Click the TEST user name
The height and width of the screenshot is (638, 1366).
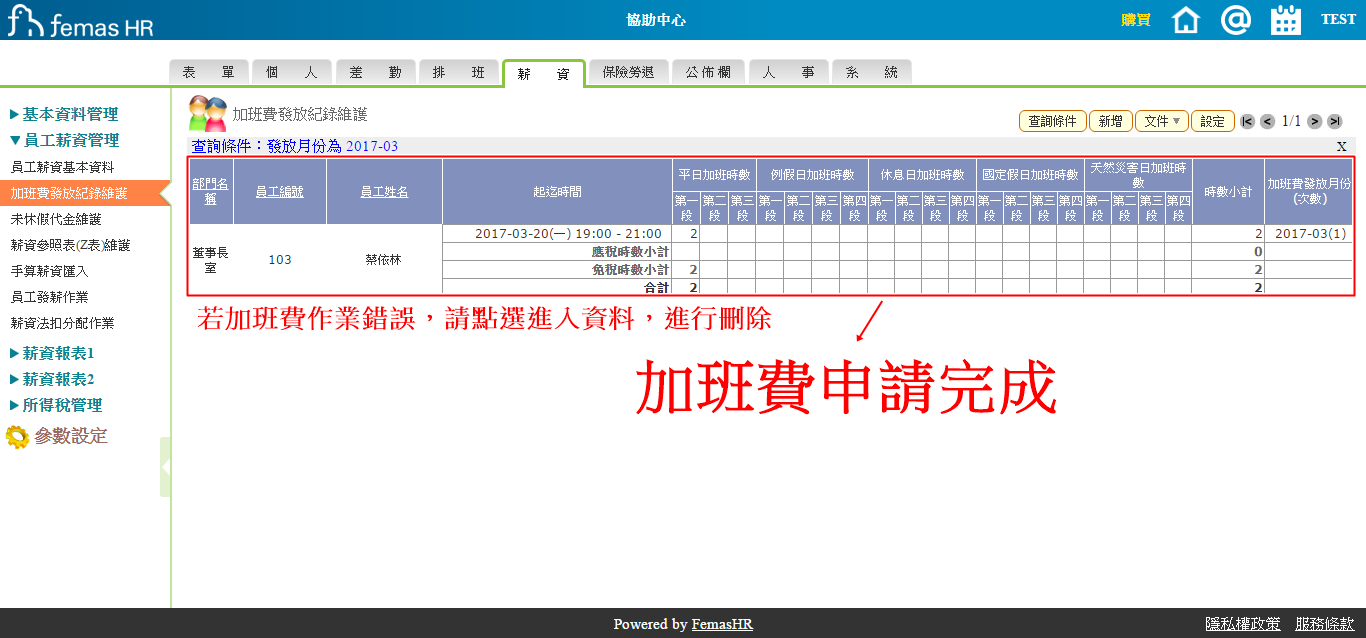pyautogui.click(x=1338, y=20)
